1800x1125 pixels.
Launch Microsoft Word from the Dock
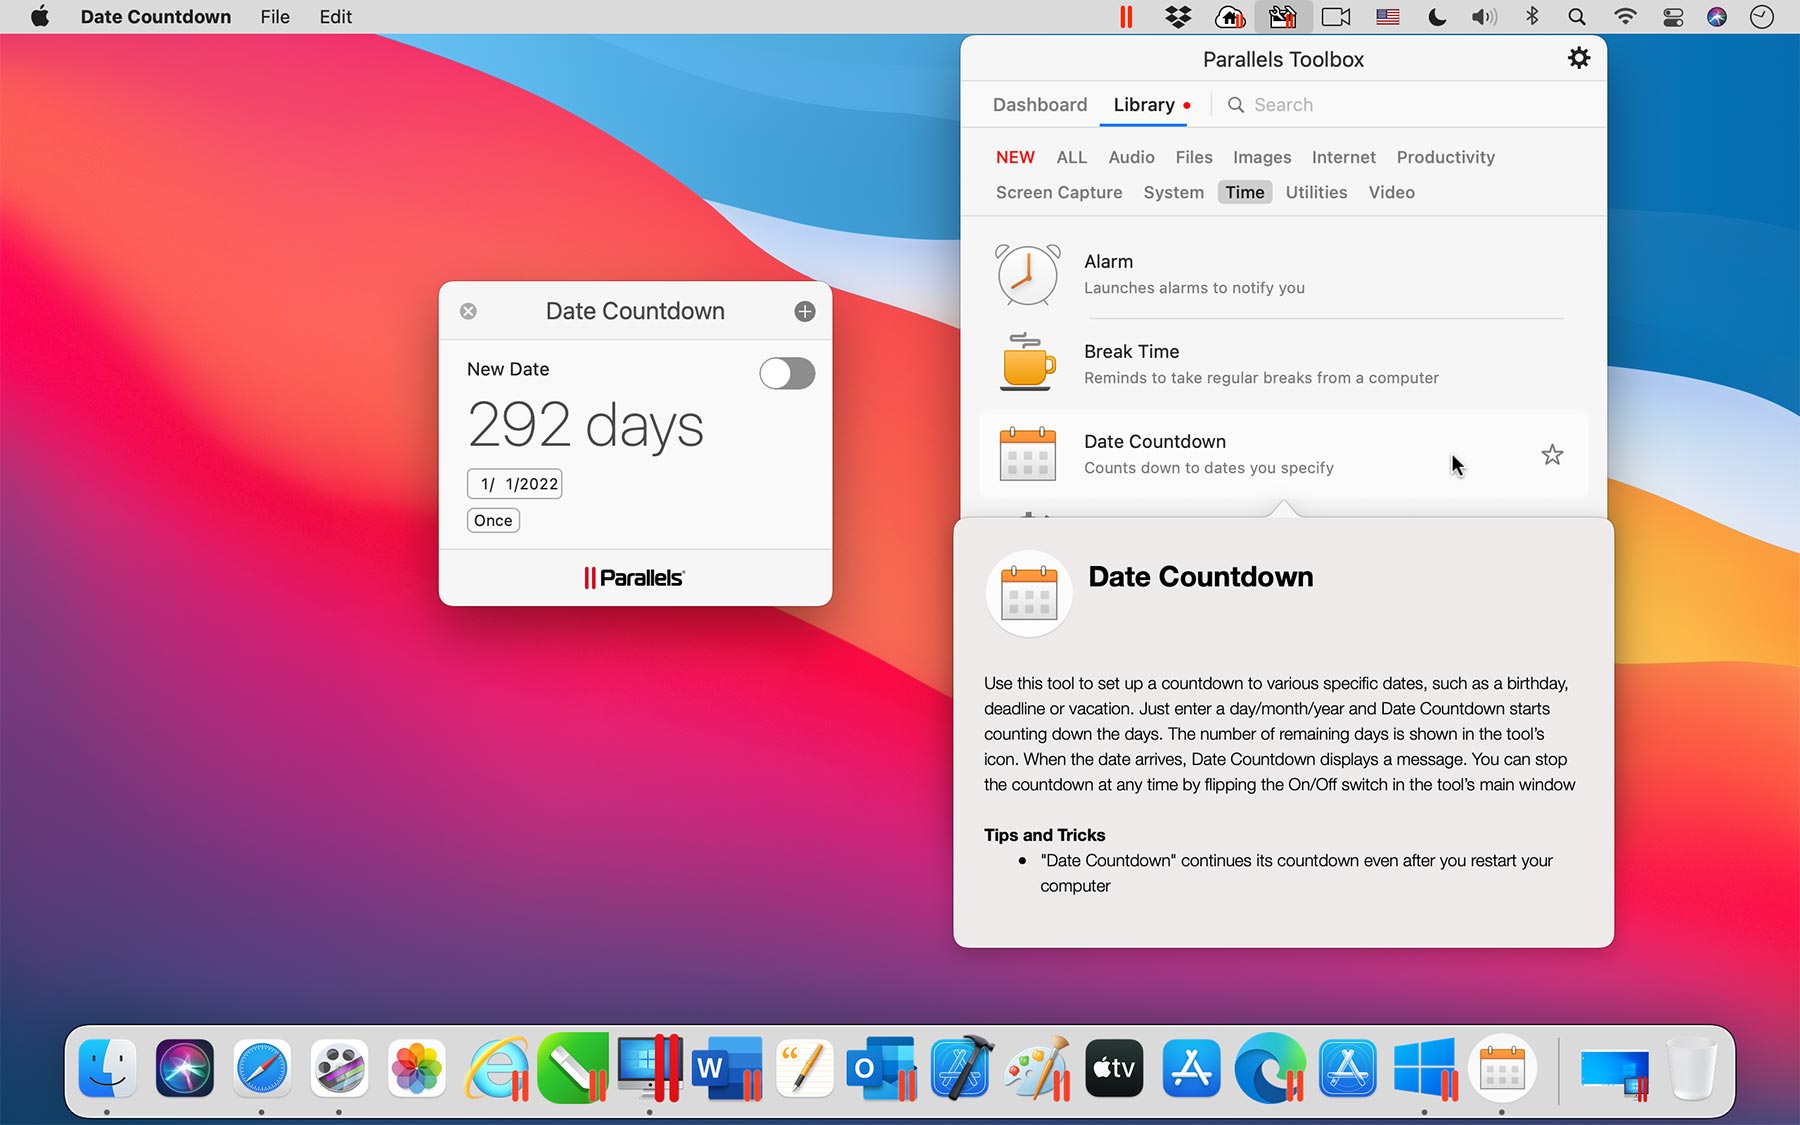725,1068
